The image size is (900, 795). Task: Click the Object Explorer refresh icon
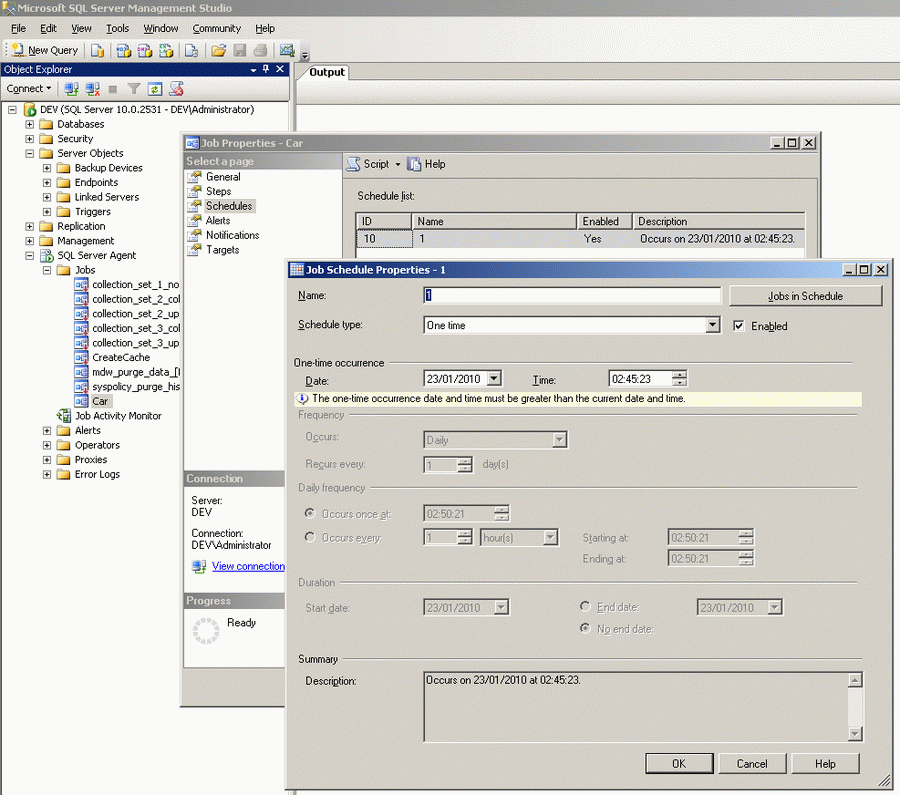coord(155,89)
